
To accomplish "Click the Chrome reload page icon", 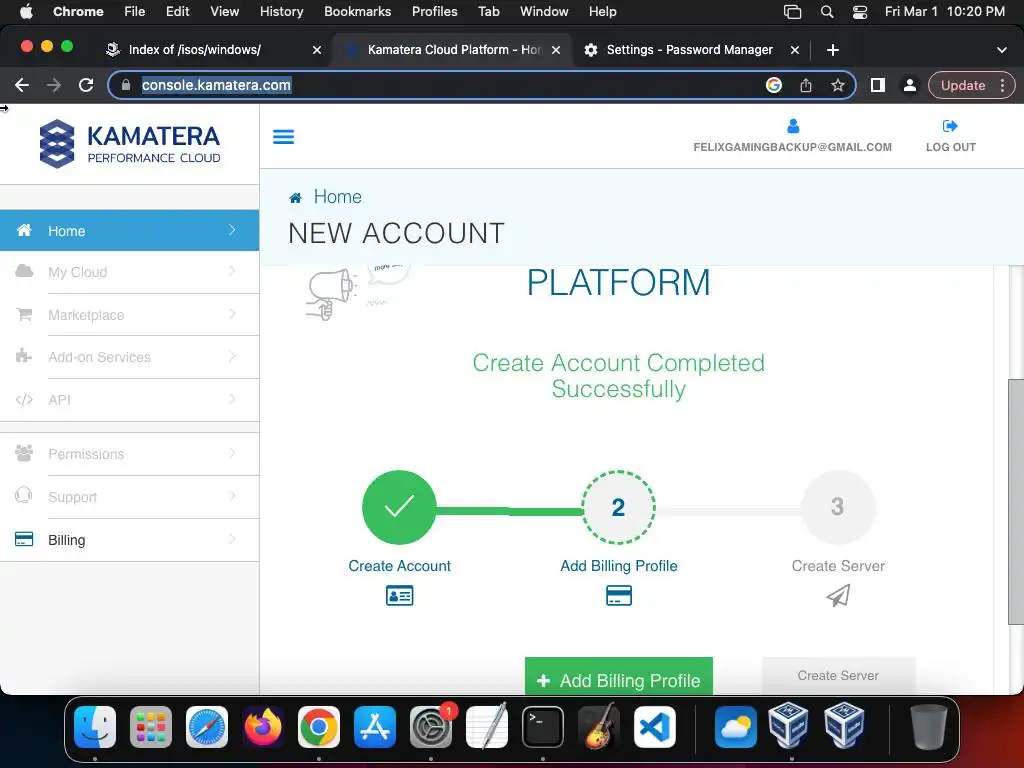I will (86, 85).
